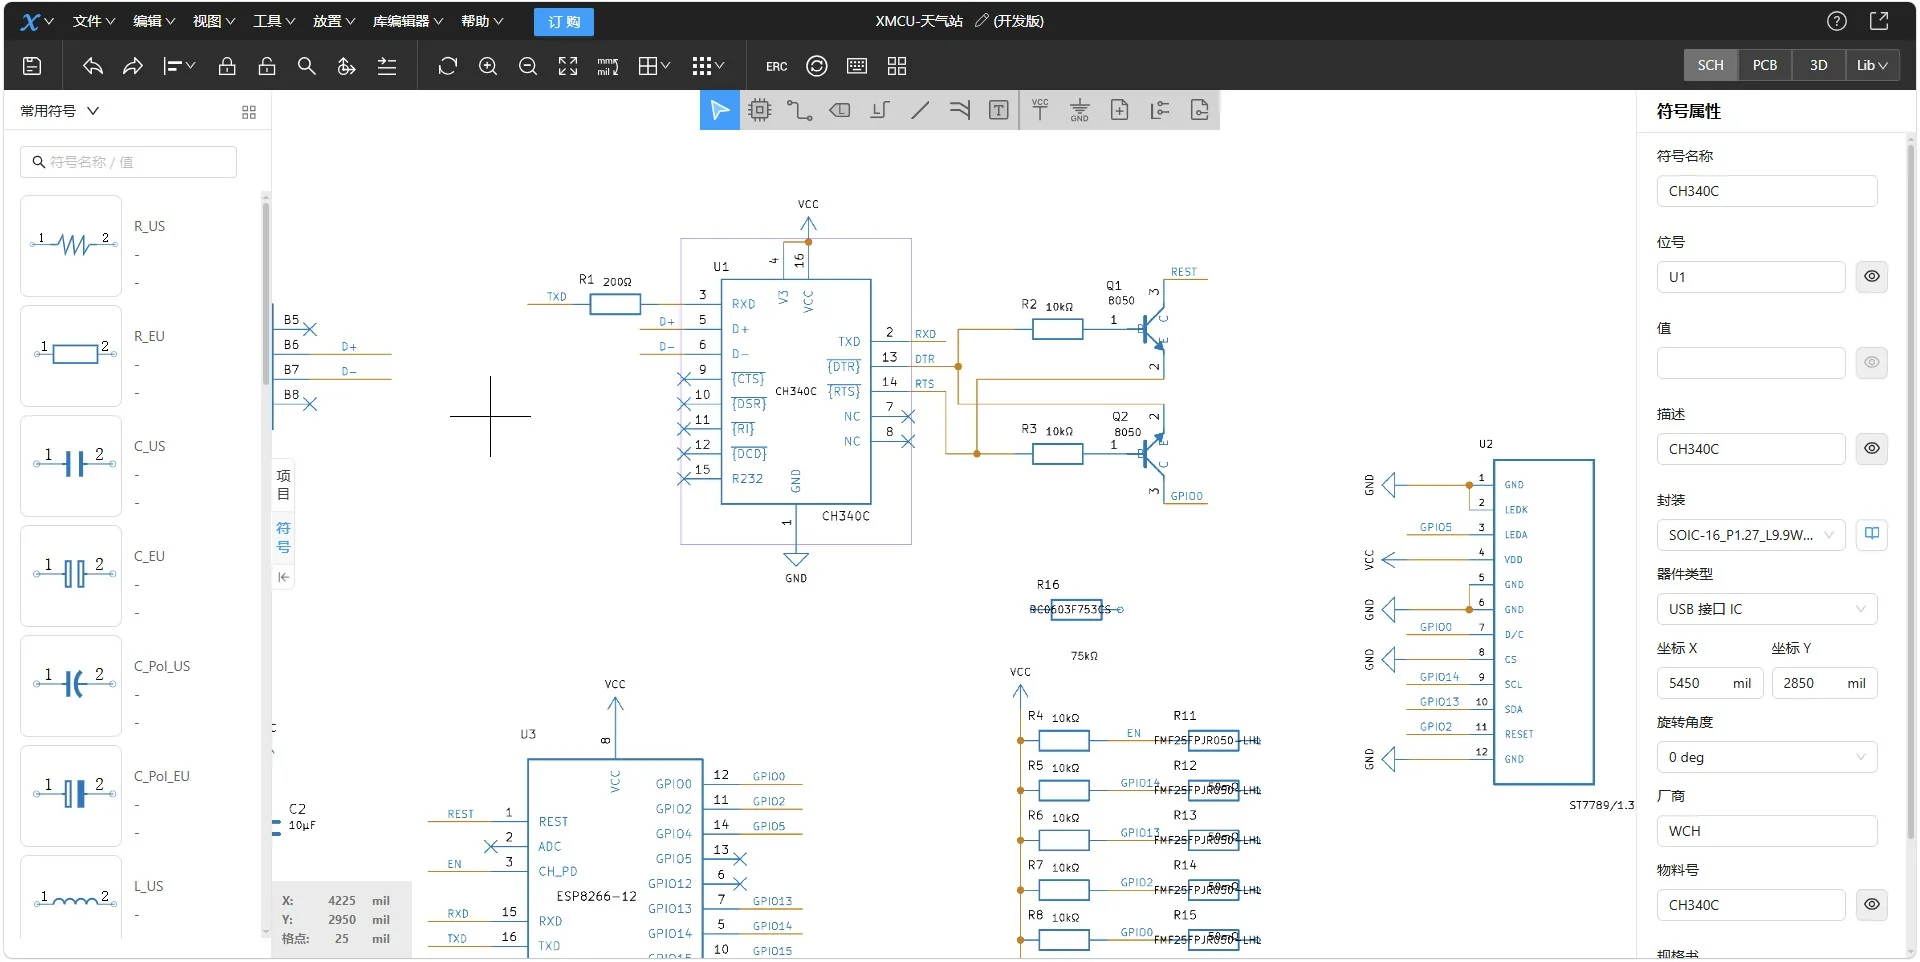Place a component using the chip icon

pos(760,110)
